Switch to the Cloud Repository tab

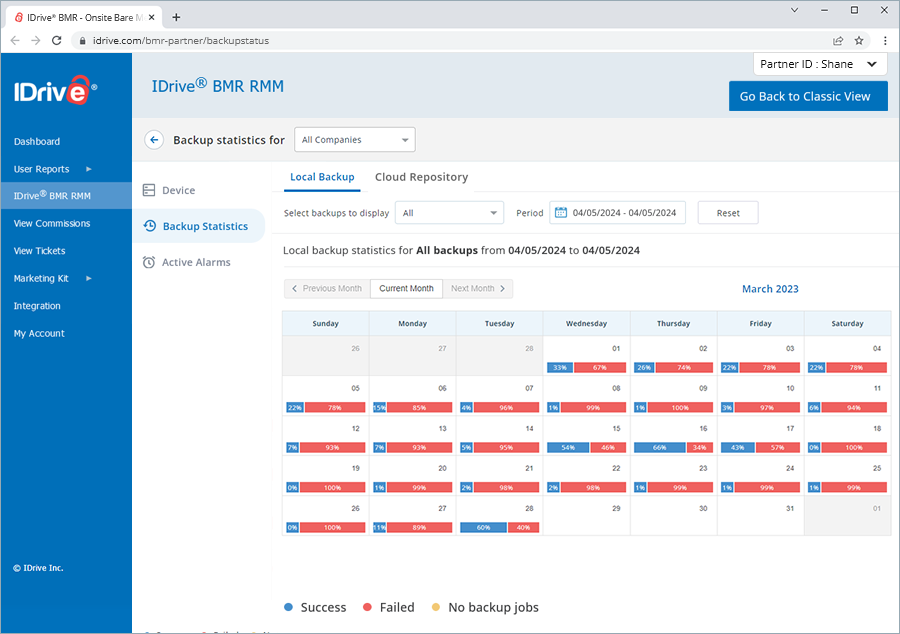click(x=421, y=177)
